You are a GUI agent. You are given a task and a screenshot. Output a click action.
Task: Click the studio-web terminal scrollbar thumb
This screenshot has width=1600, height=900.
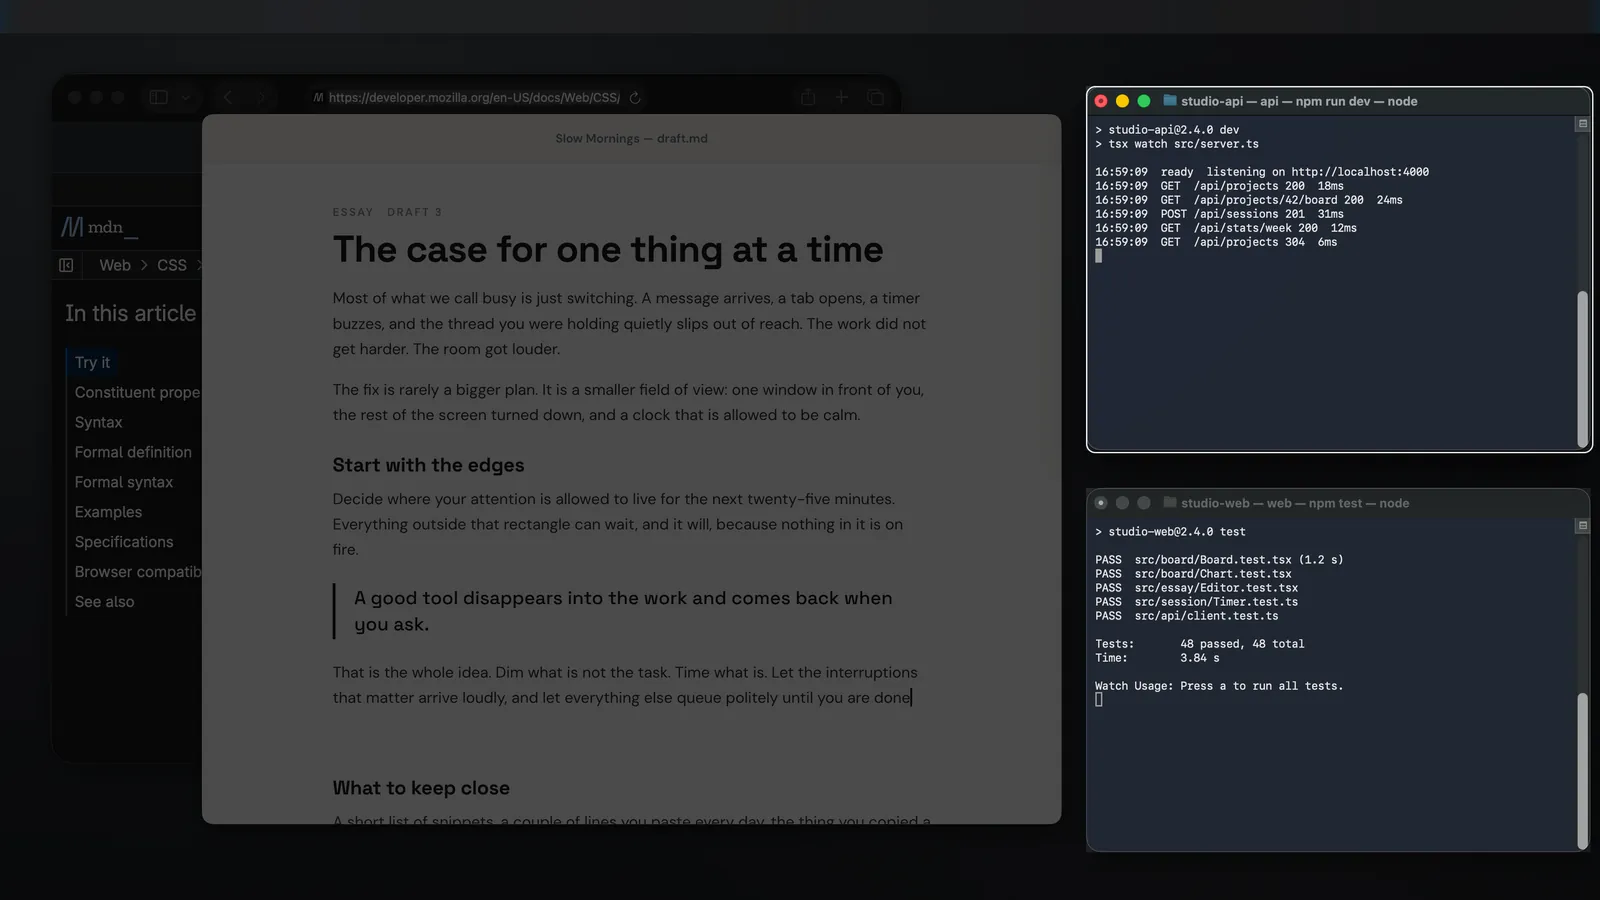pyautogui.click(x=1582, y=771)
